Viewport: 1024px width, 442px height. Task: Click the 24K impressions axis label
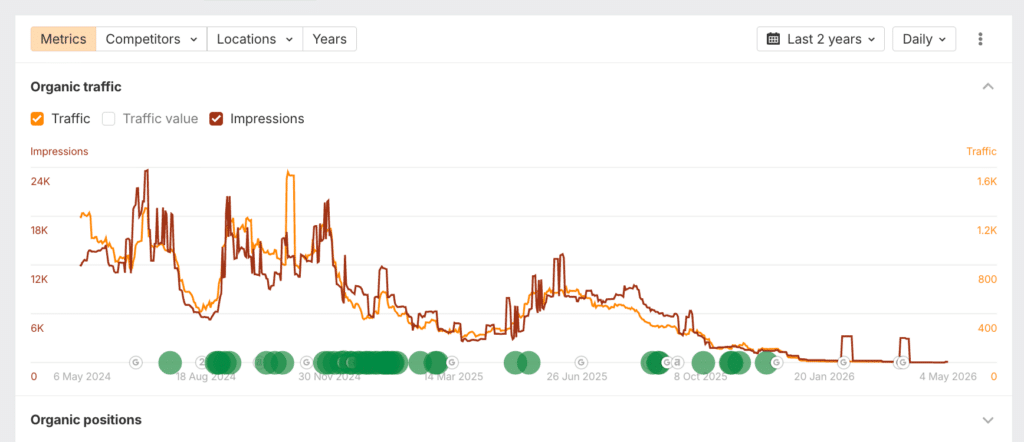tap(40, 181)
